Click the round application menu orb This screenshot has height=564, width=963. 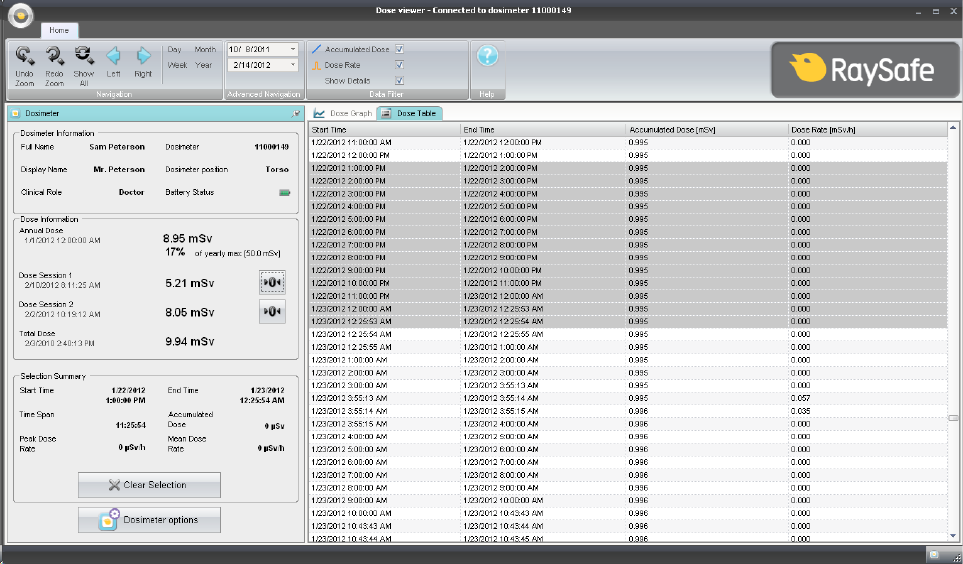pyautogui.click(x=20, y=13)
